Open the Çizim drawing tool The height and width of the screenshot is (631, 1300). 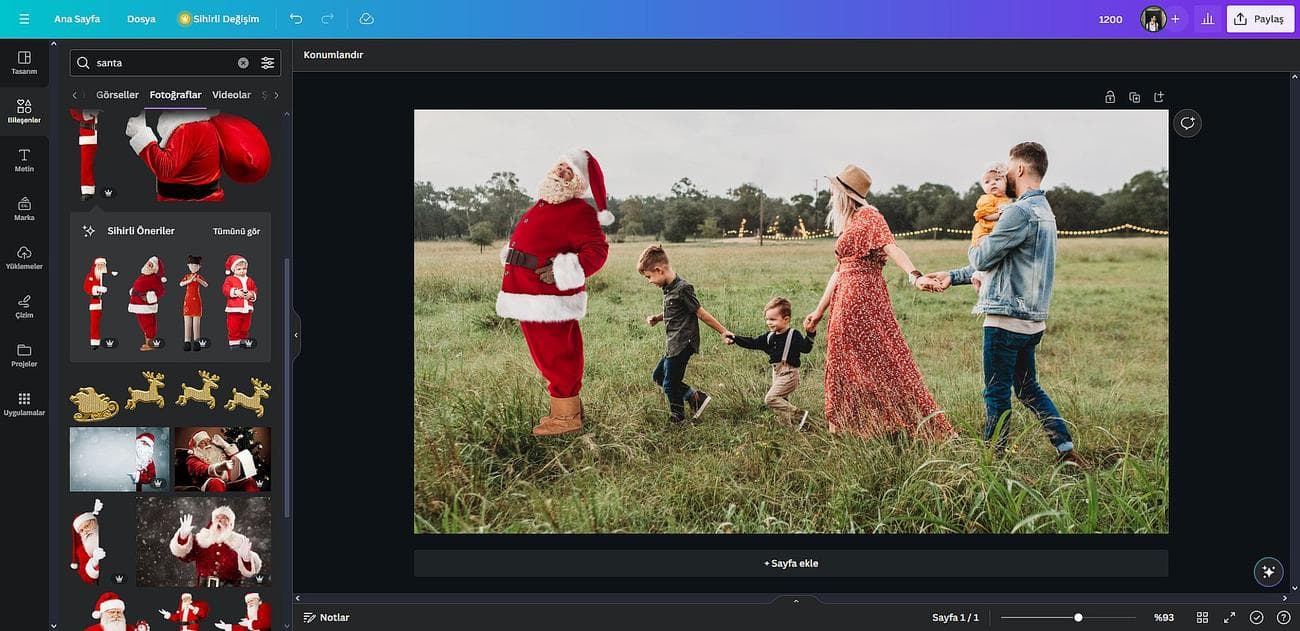pos(24,306)
